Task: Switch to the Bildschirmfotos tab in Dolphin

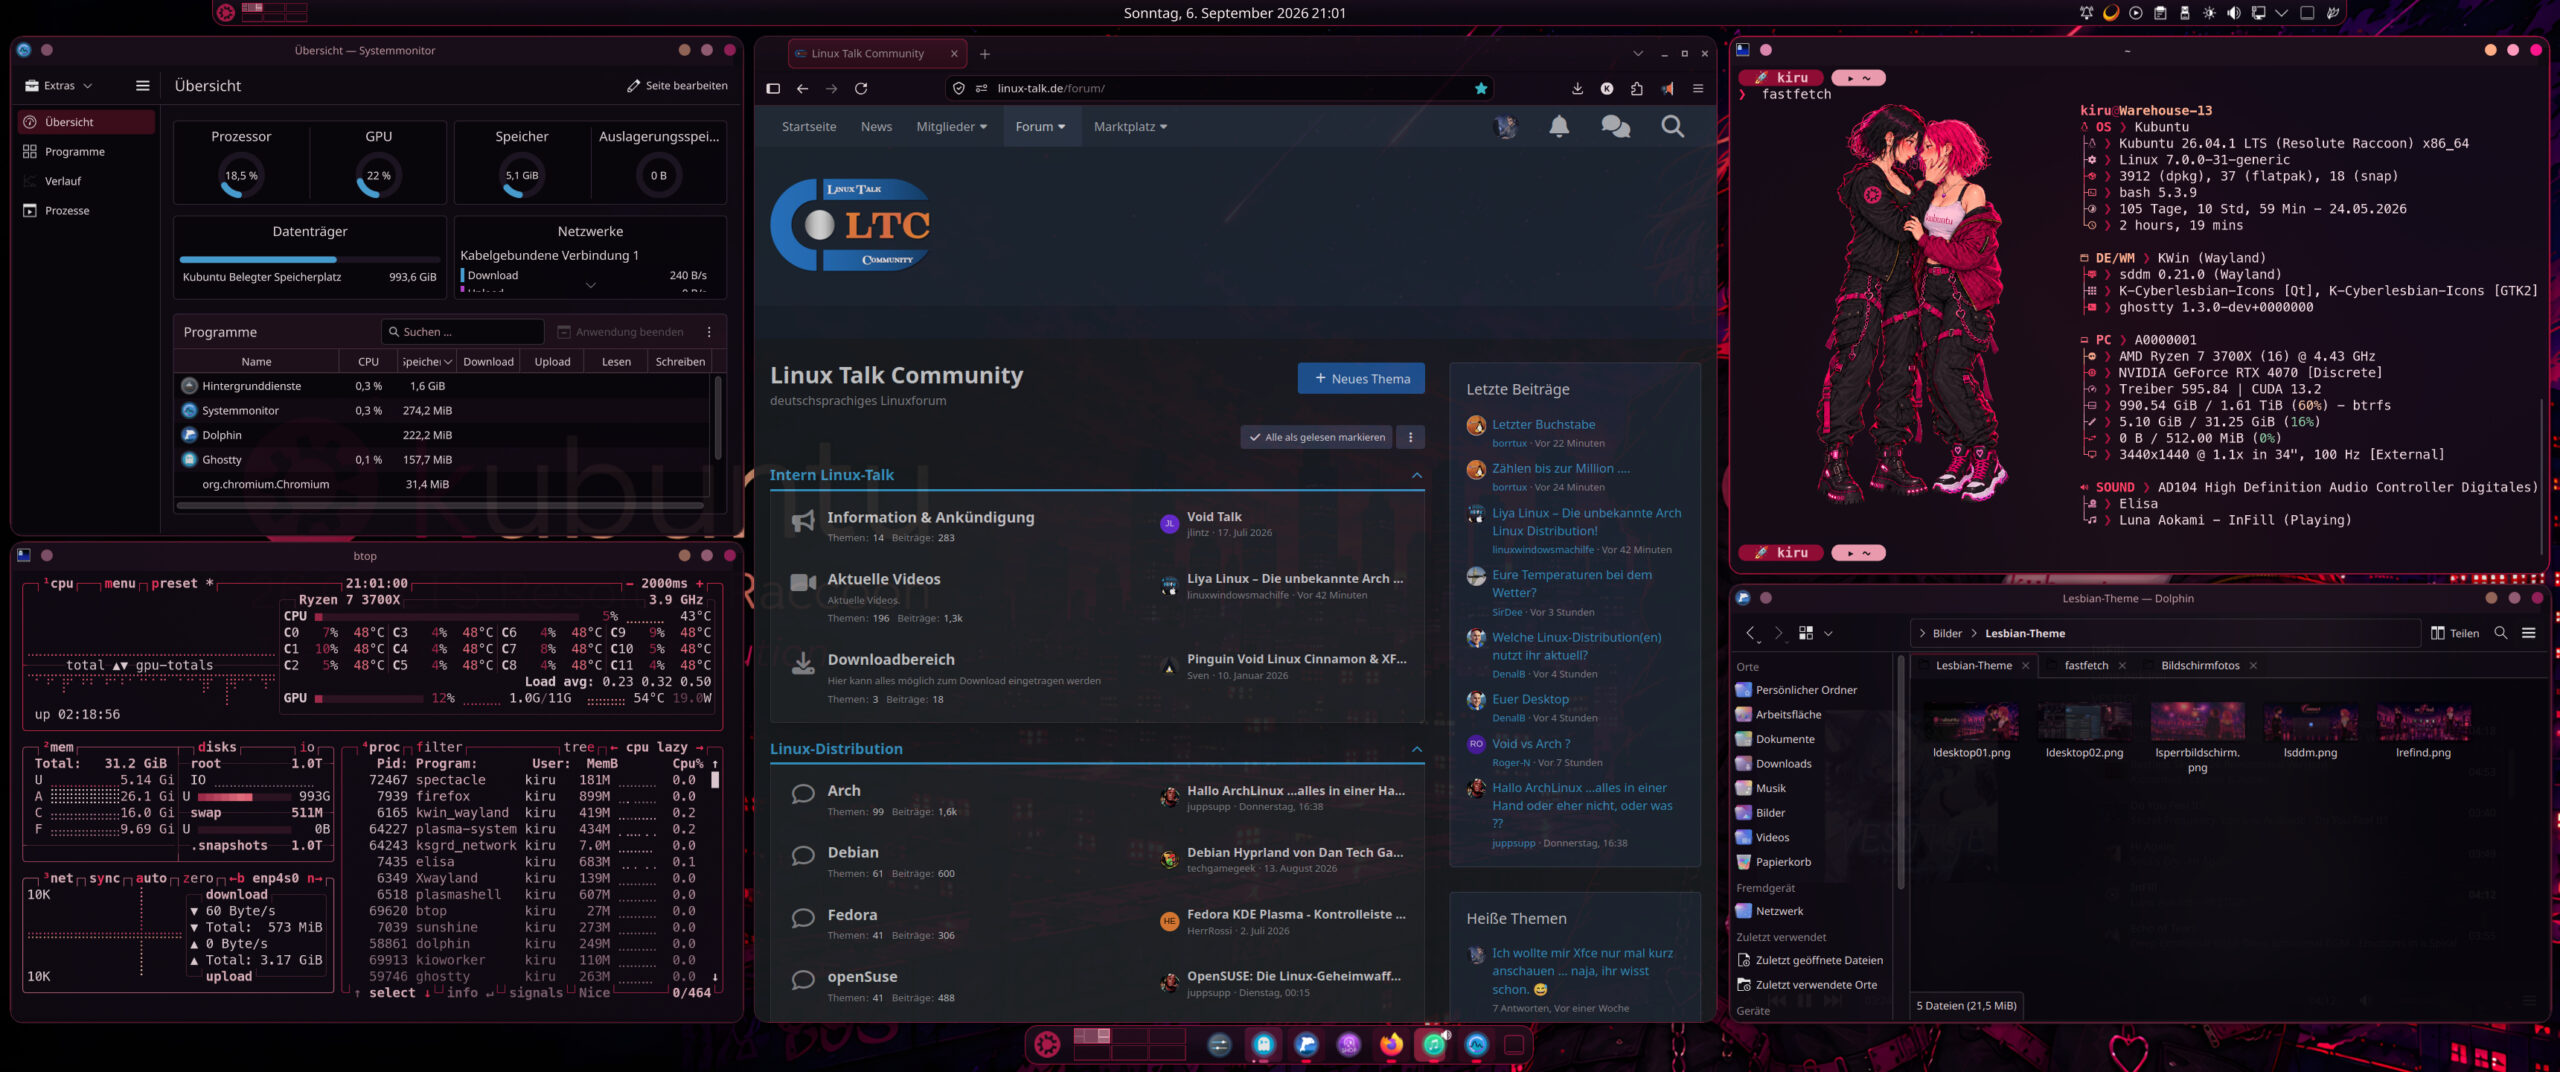Action: 2200,666
